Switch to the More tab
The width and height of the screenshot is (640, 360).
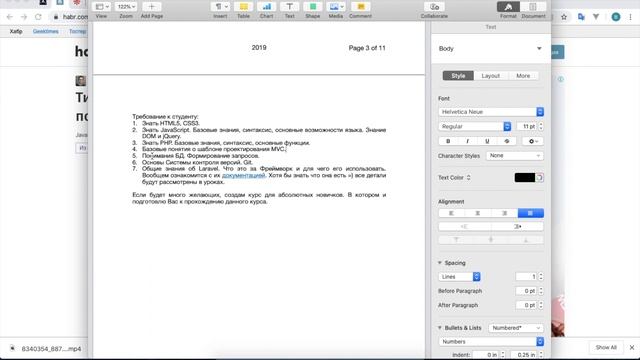tap(523, 76)
